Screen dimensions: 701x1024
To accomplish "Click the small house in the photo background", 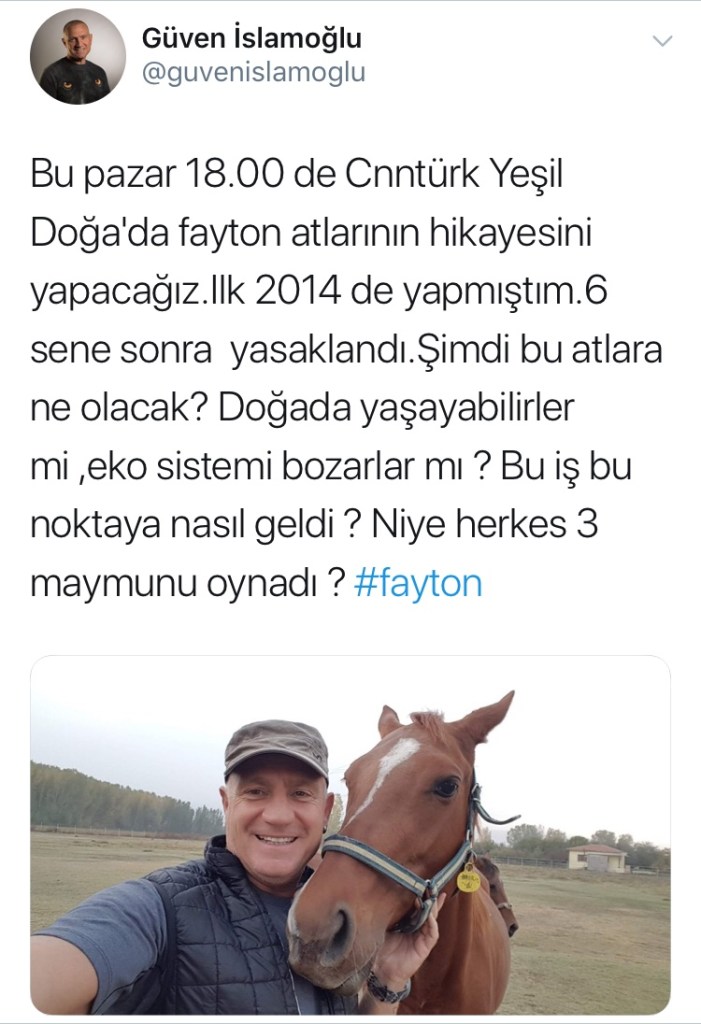I will pos(598,857).
